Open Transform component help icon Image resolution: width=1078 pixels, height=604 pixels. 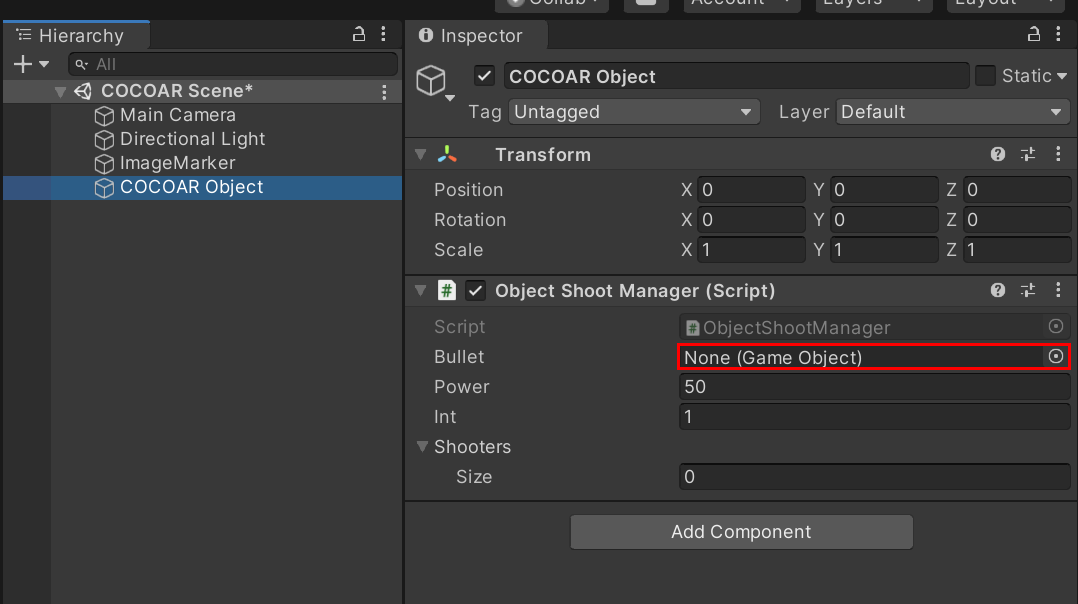pyautogui.click(x=998, y=155)
